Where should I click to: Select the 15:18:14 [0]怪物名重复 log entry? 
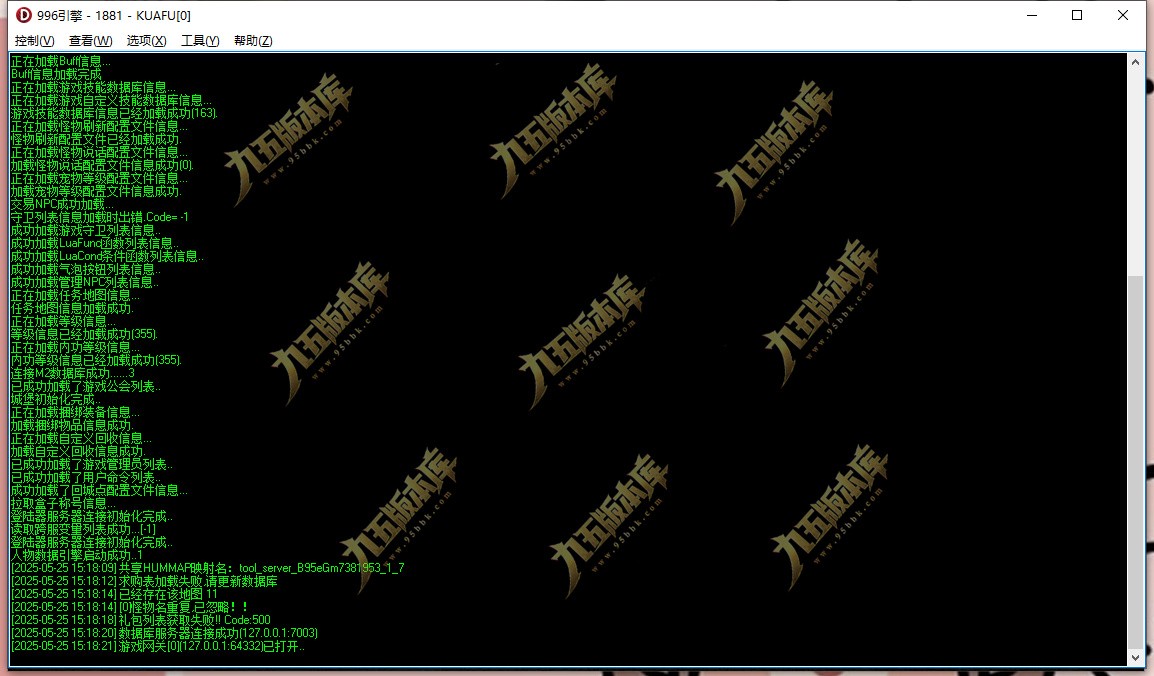tap(130, 607)
